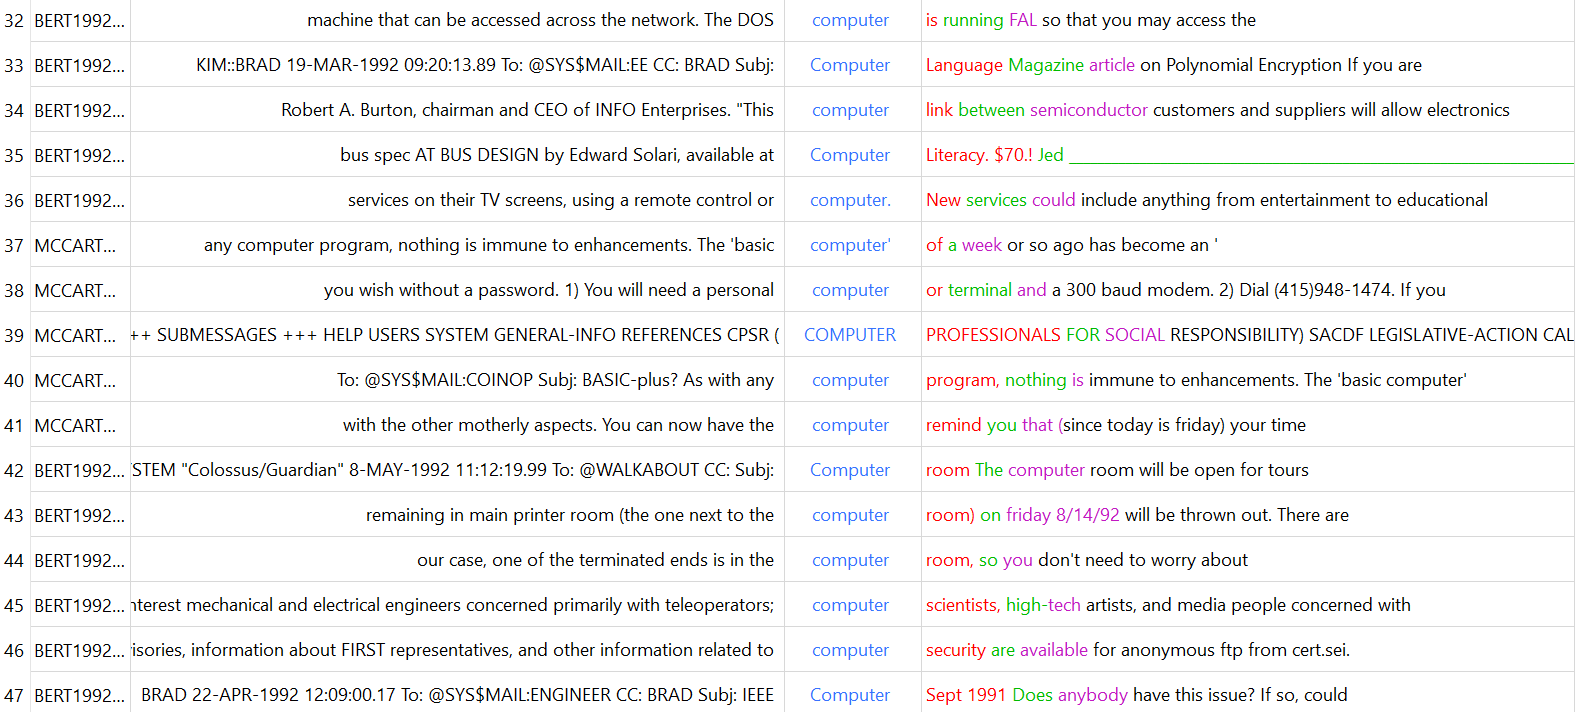
Task: Select row number 40
Action: pyautogui.click(x=14, y=380)
